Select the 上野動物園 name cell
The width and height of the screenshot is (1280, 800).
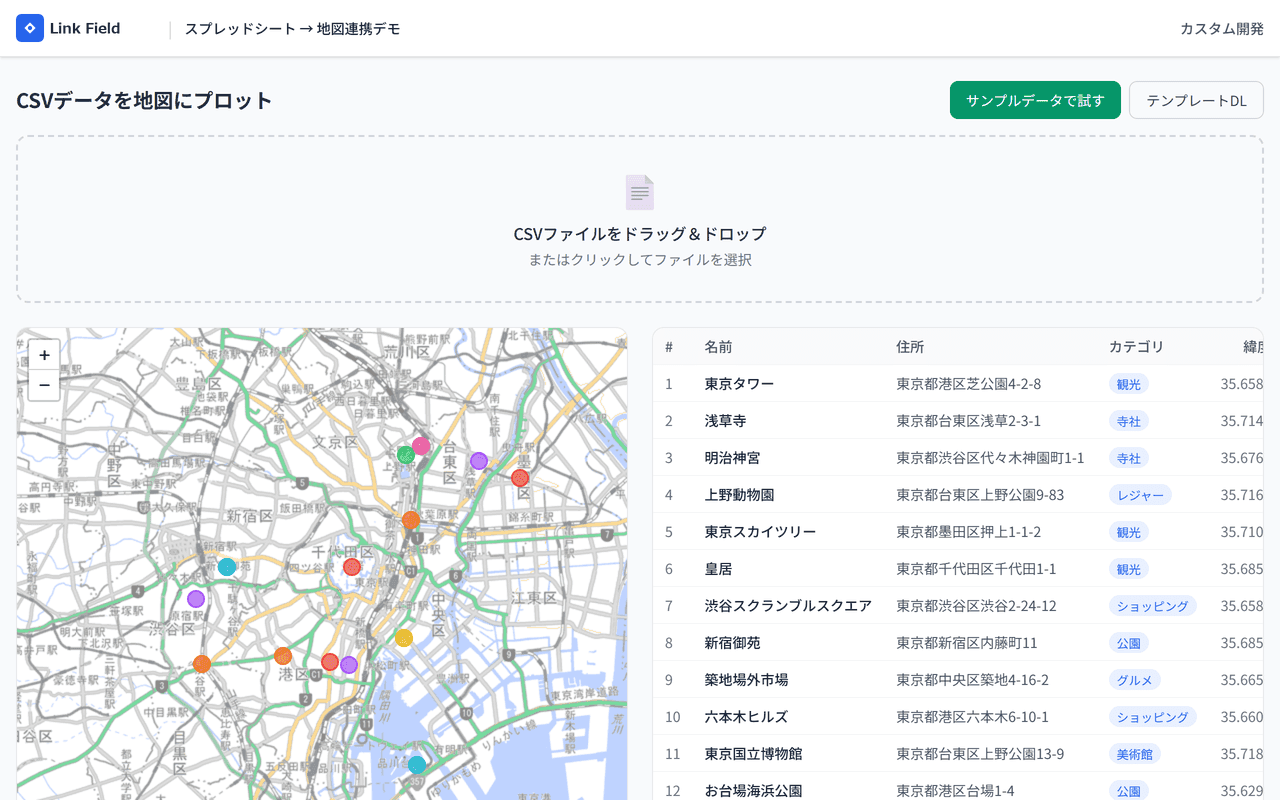739,495
